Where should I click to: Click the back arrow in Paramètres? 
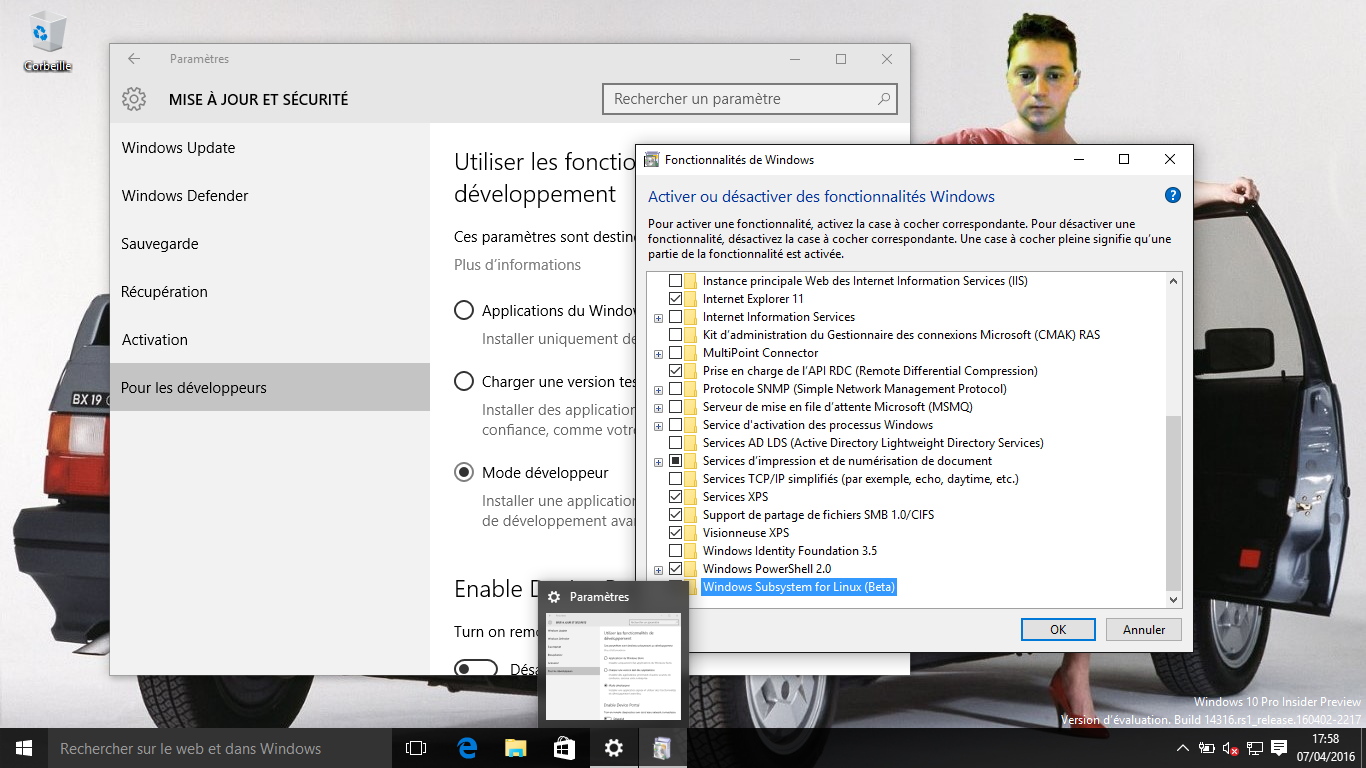click(134, 59)
